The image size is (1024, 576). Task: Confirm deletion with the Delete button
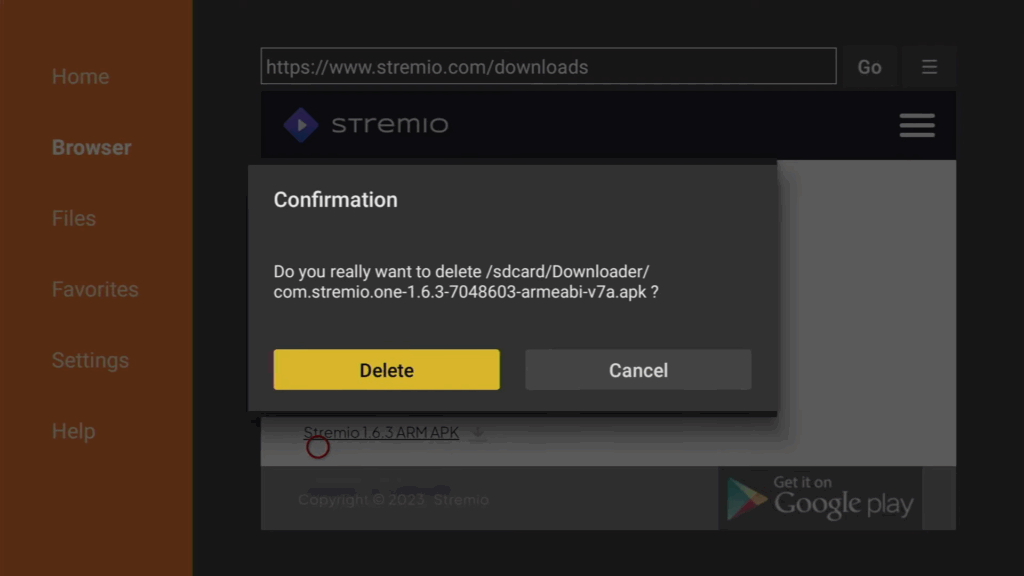tap(386, 370)
